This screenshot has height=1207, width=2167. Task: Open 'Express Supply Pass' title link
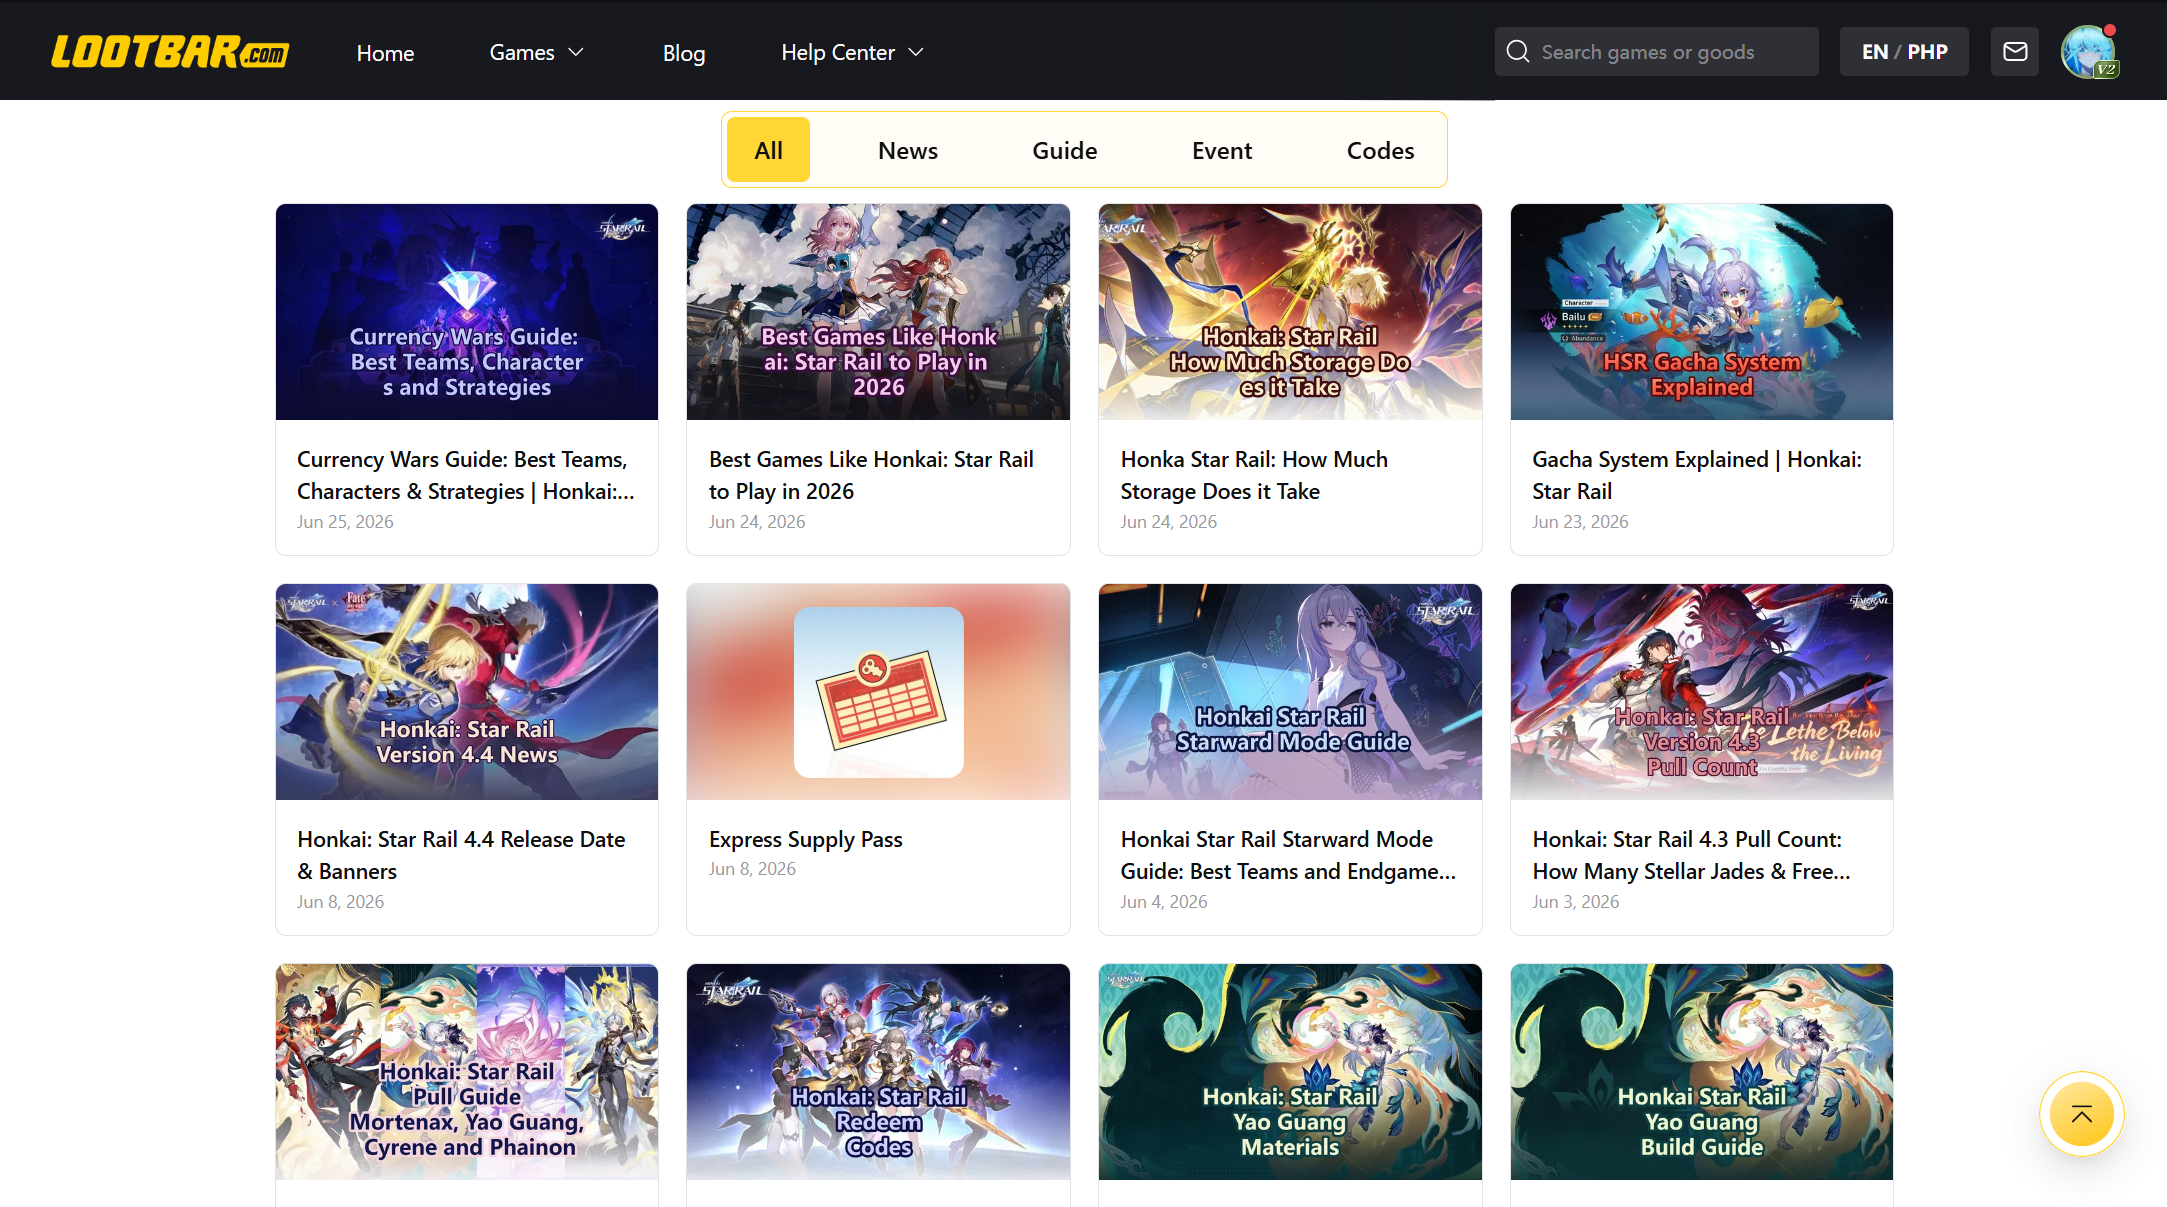[806, 839]
